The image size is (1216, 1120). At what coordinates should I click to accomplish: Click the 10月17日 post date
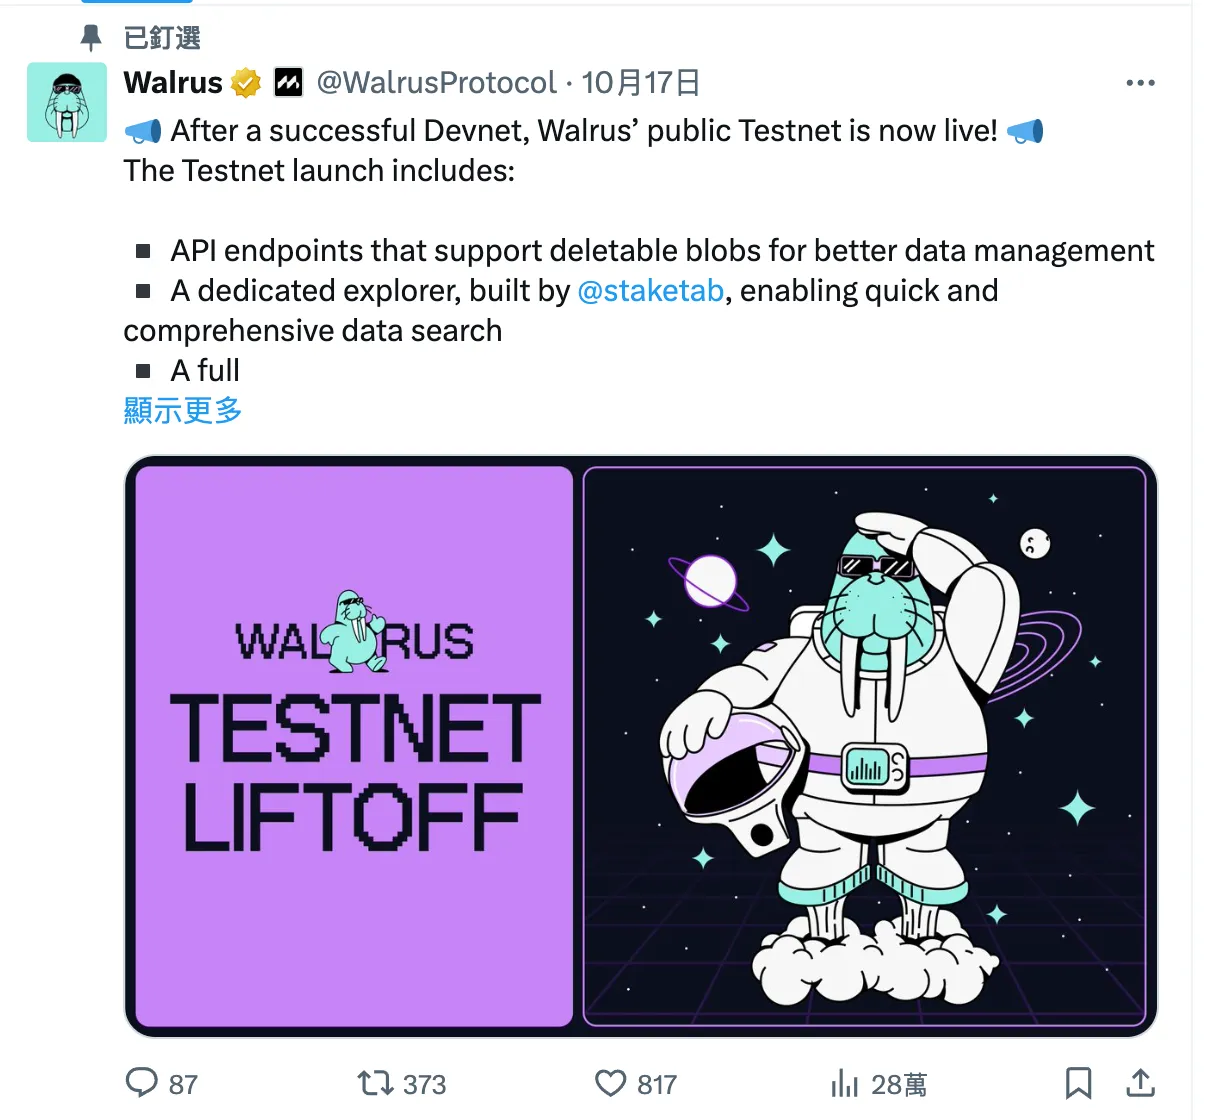pyautogui.click(x=640, y=82)
